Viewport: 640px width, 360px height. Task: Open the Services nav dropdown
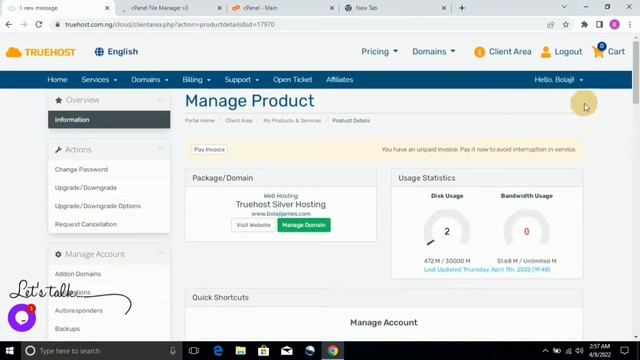point(99,80)
